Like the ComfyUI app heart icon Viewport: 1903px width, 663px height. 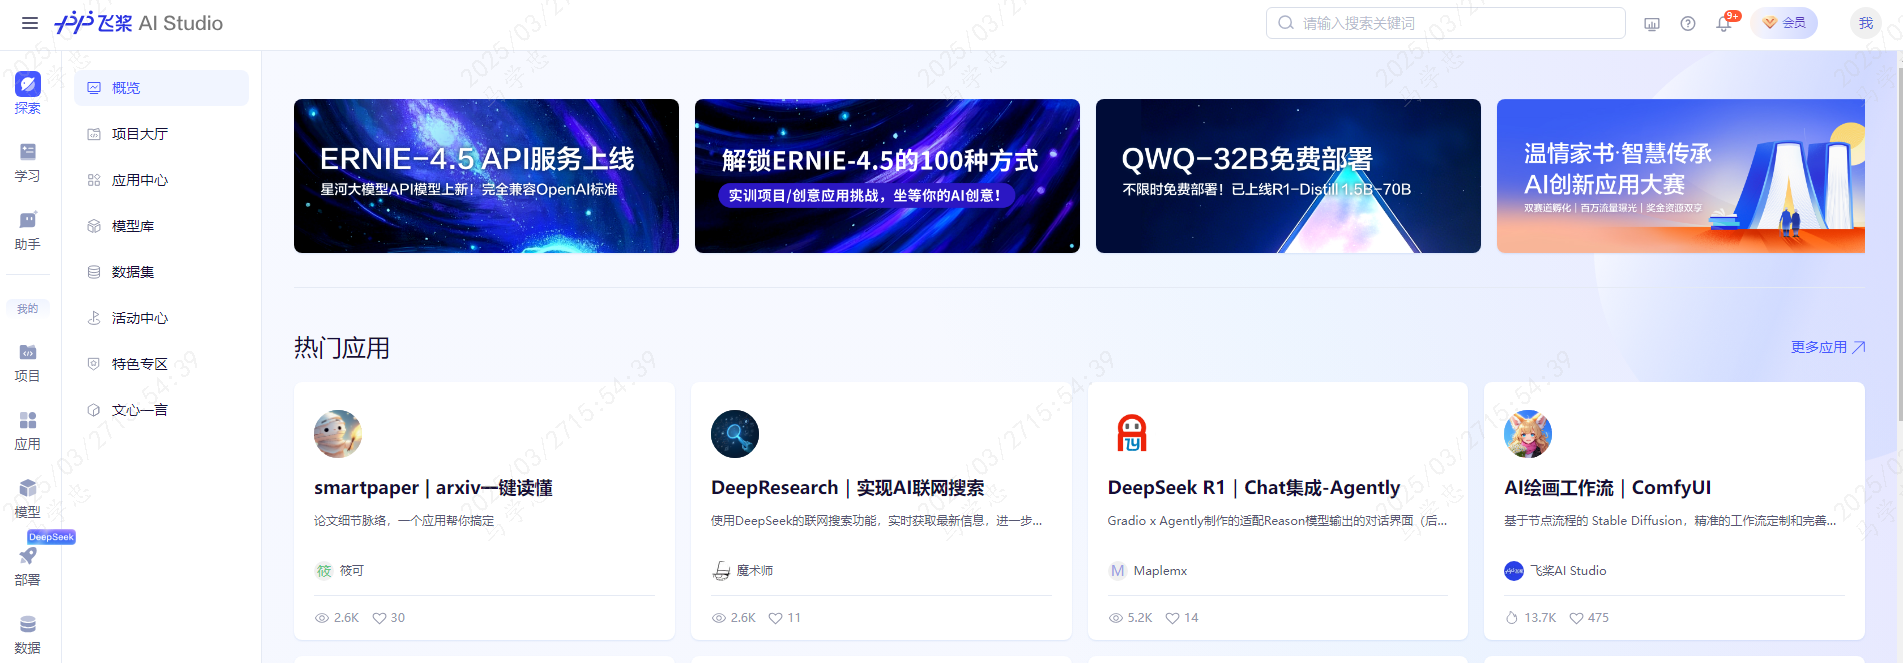pyautogui.click(x=1576, y=618)
